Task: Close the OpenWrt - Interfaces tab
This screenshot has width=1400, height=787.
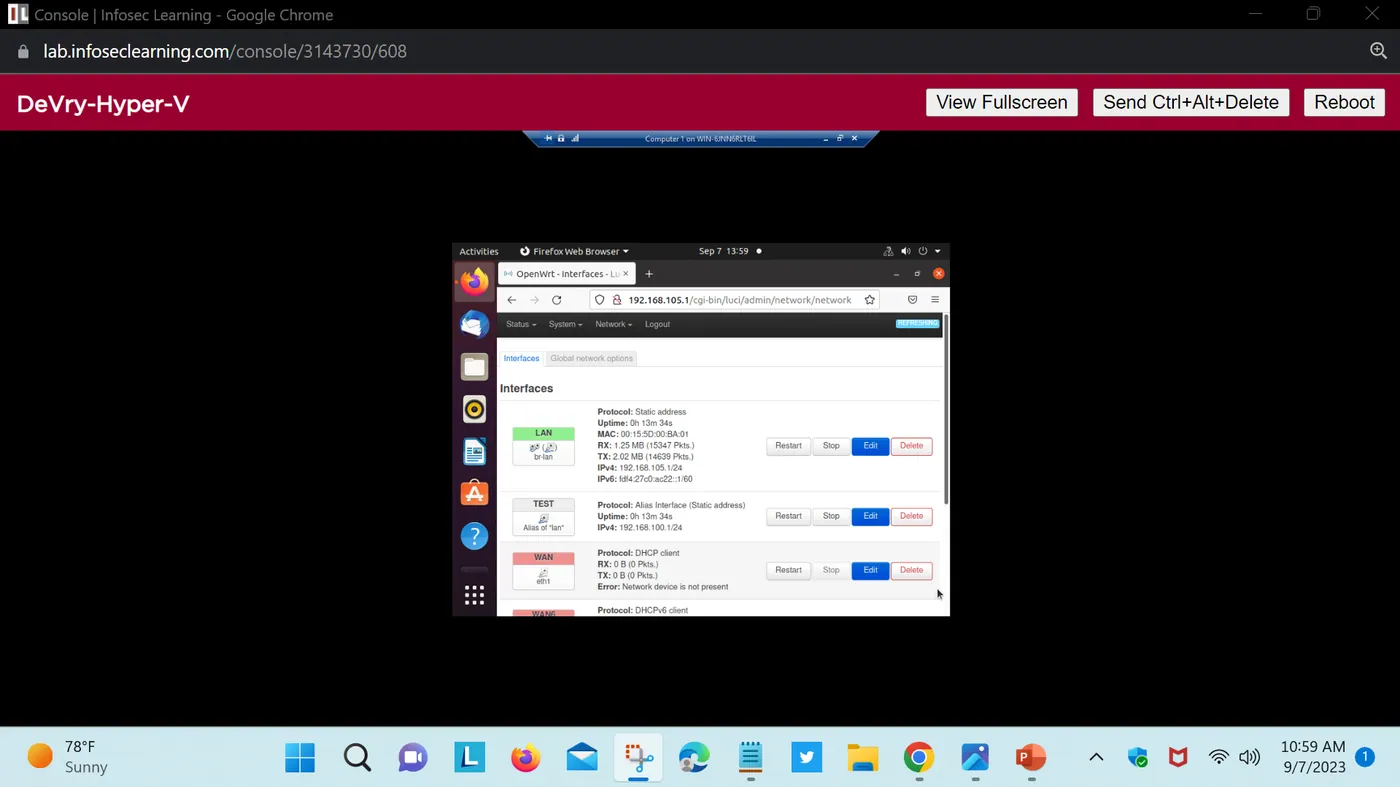Action: pyautogui.click(x=627, y=274)
